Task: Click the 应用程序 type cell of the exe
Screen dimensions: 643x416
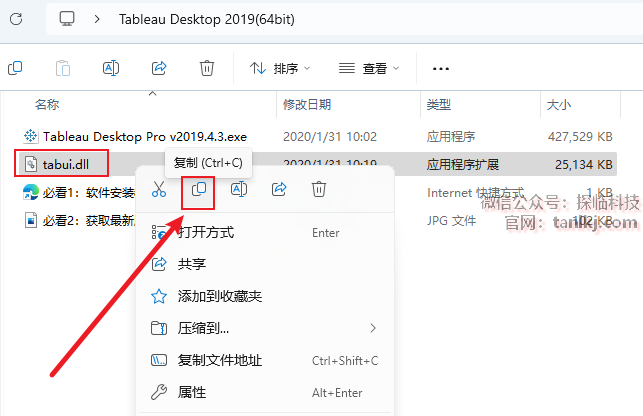Action: click(x=451, y=137)
